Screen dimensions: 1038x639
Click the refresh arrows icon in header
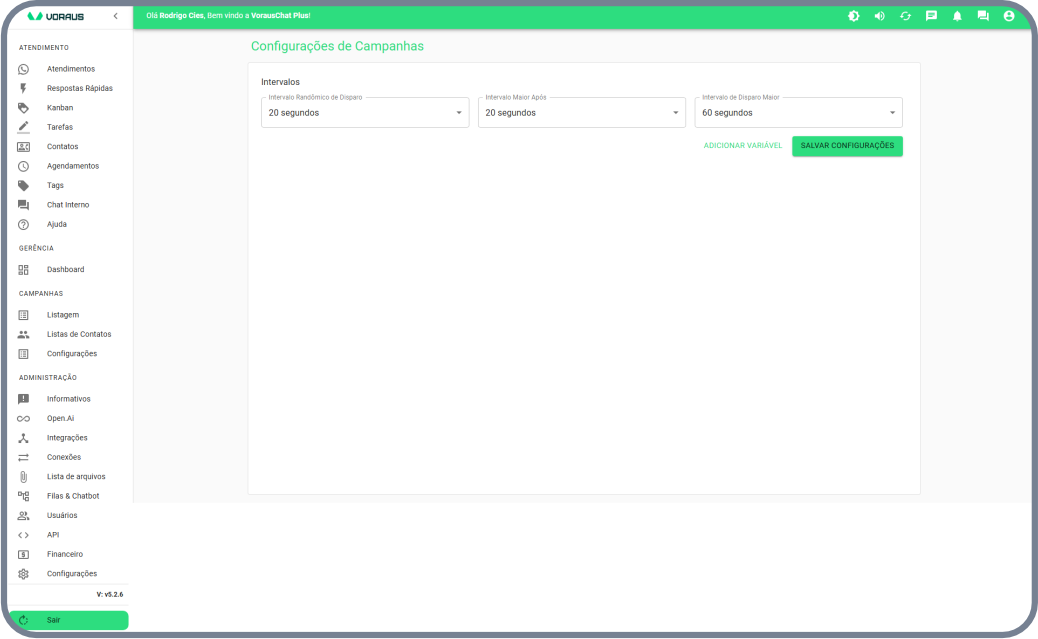coord(906,16)
